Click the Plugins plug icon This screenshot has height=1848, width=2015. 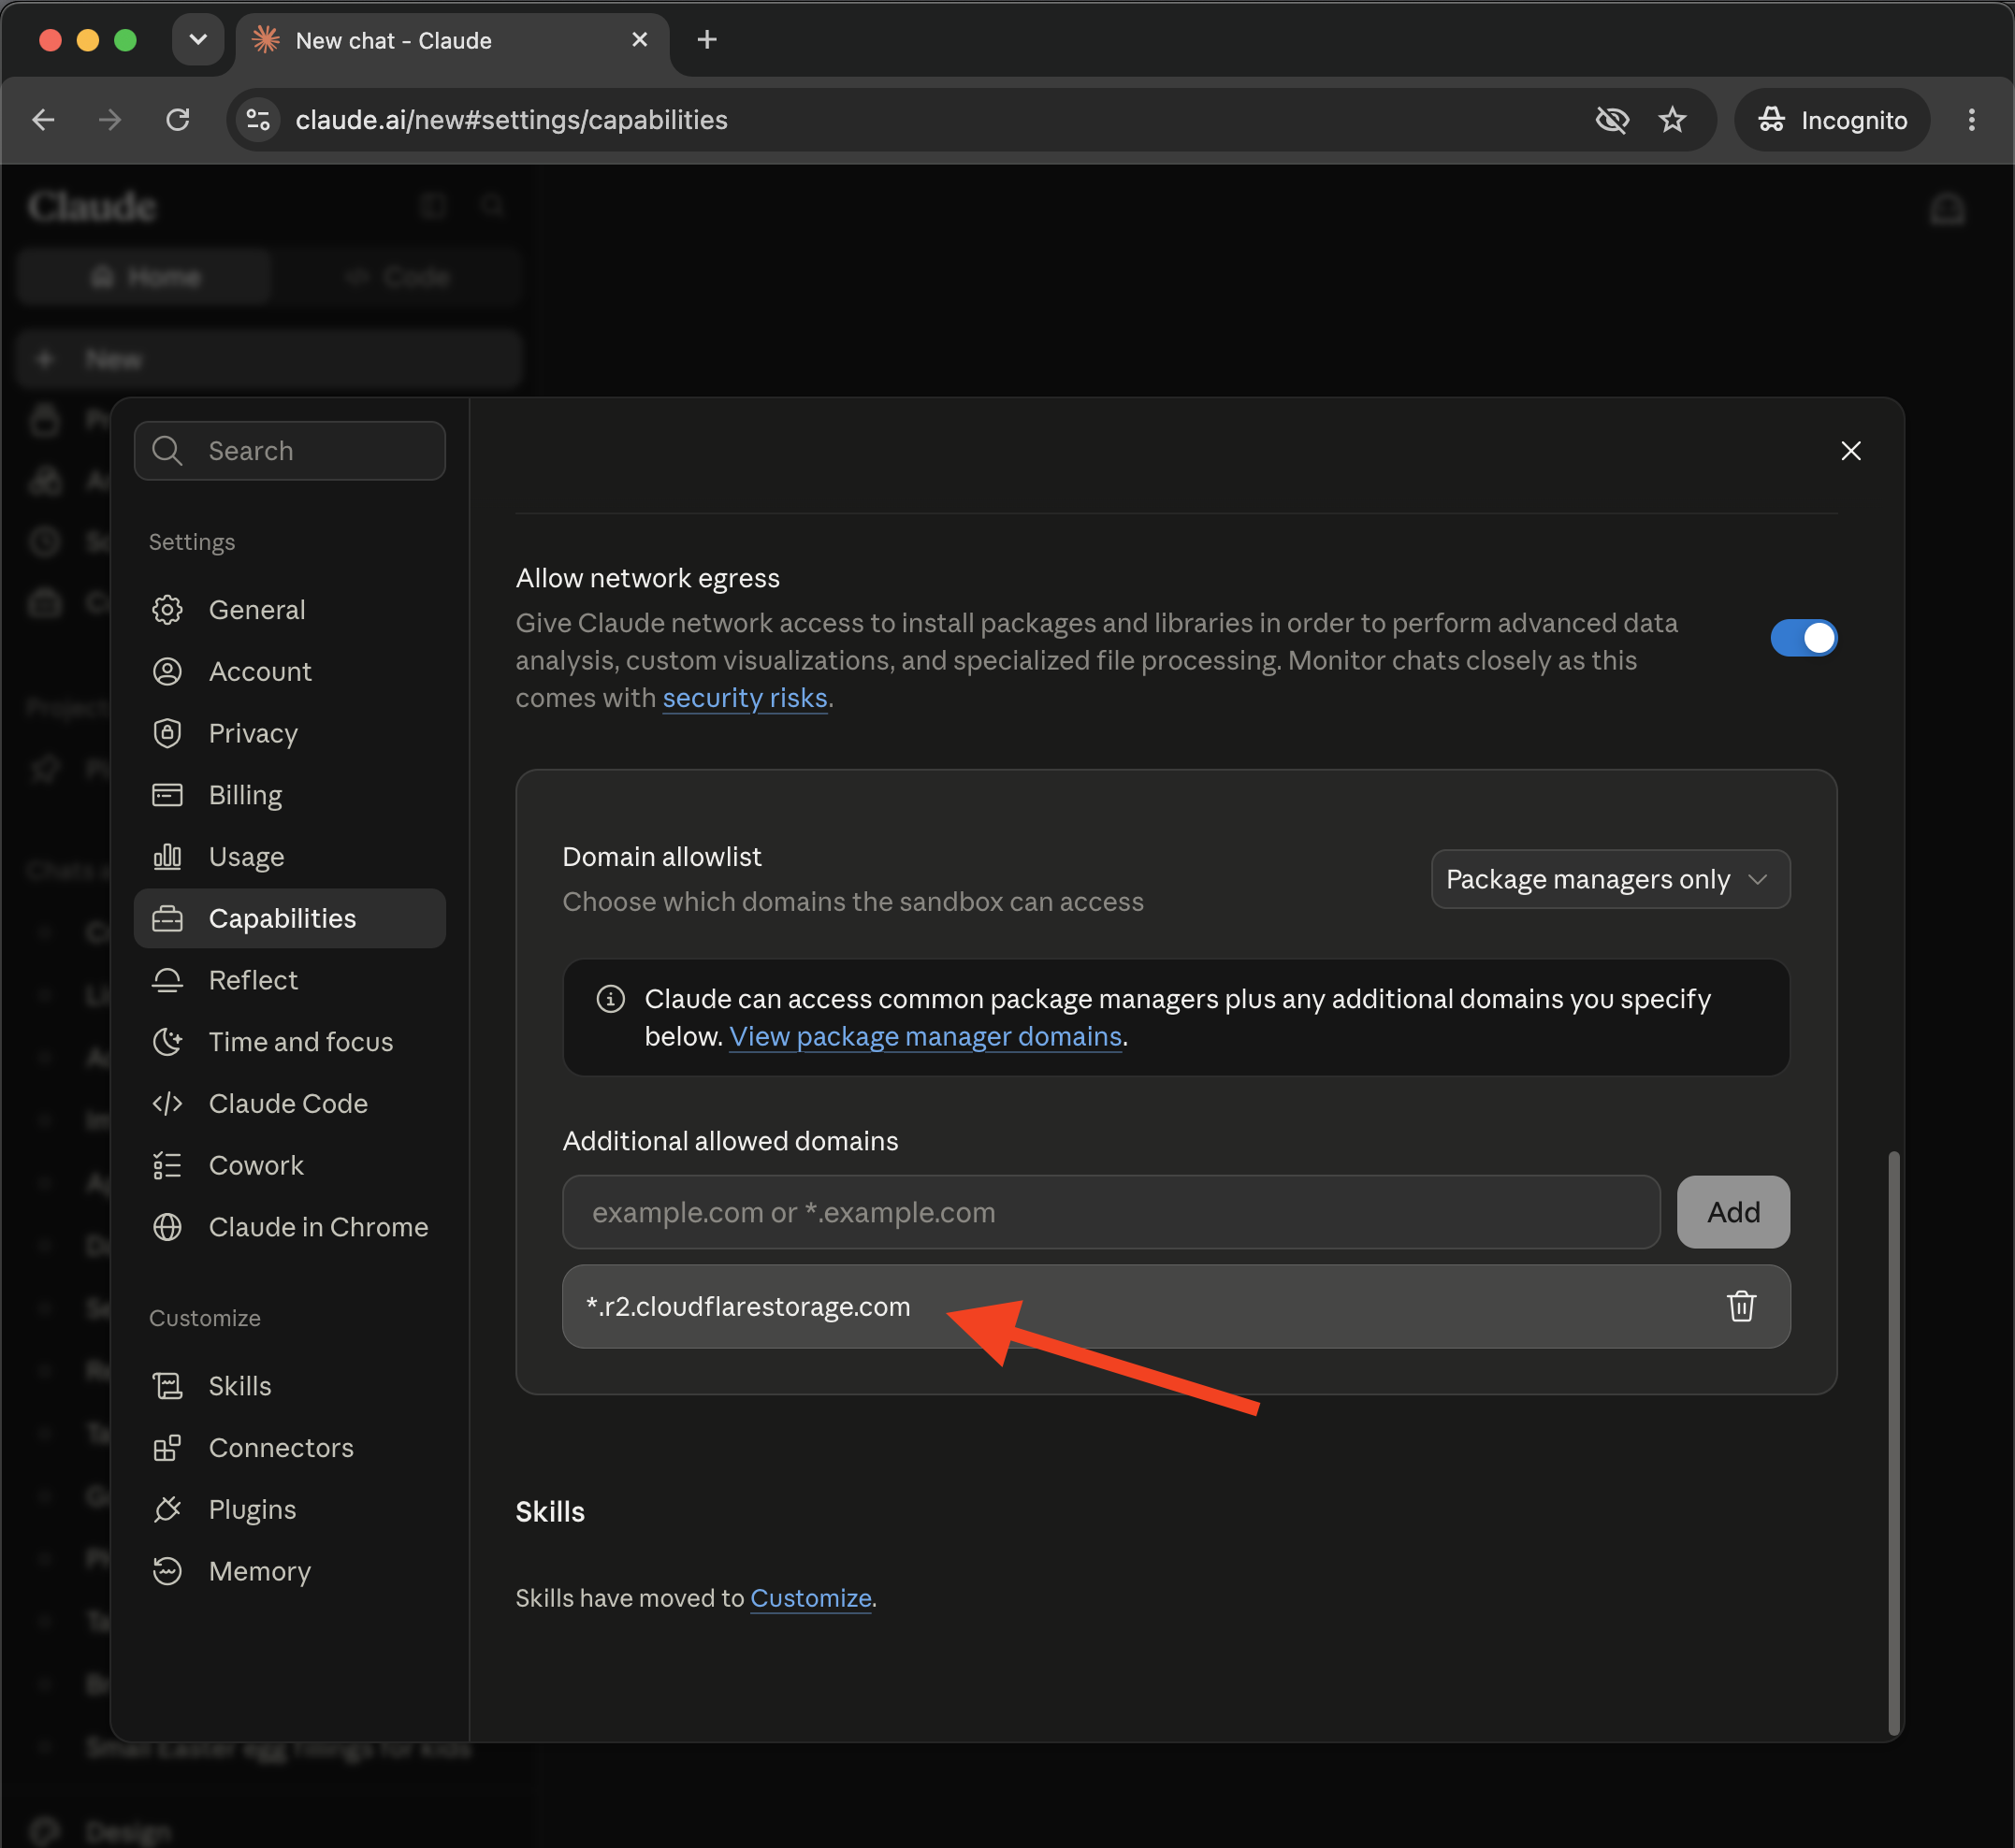pos(167,1509)
